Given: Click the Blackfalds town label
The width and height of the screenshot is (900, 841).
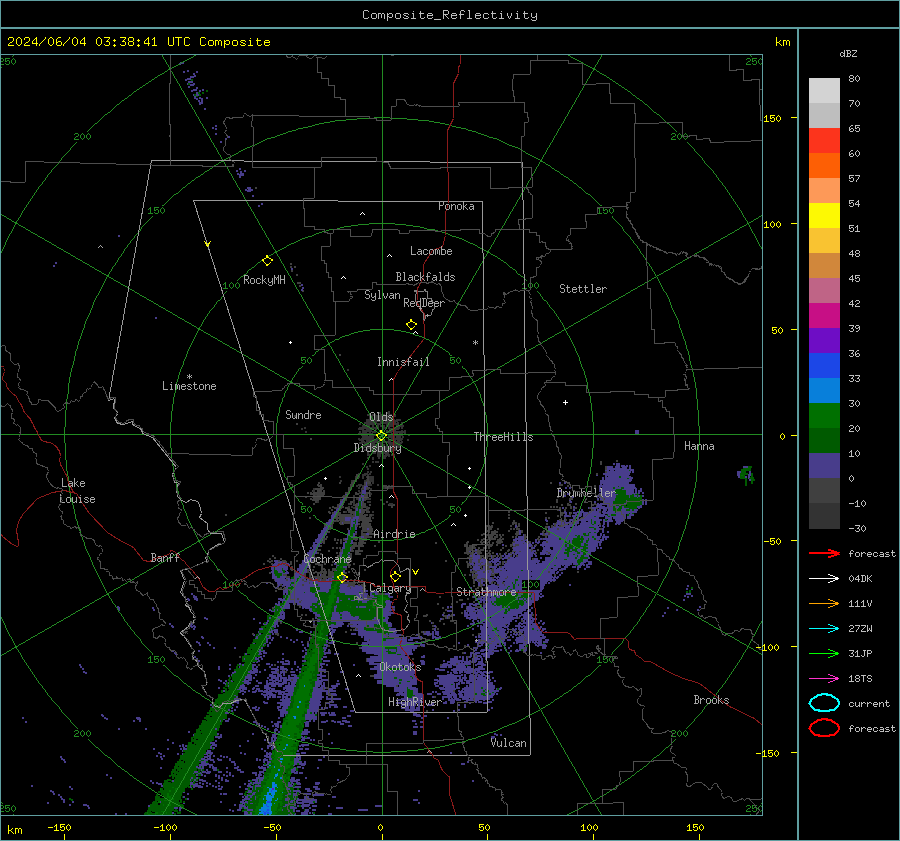Looking at the screenshot, I should pos(425,277).
